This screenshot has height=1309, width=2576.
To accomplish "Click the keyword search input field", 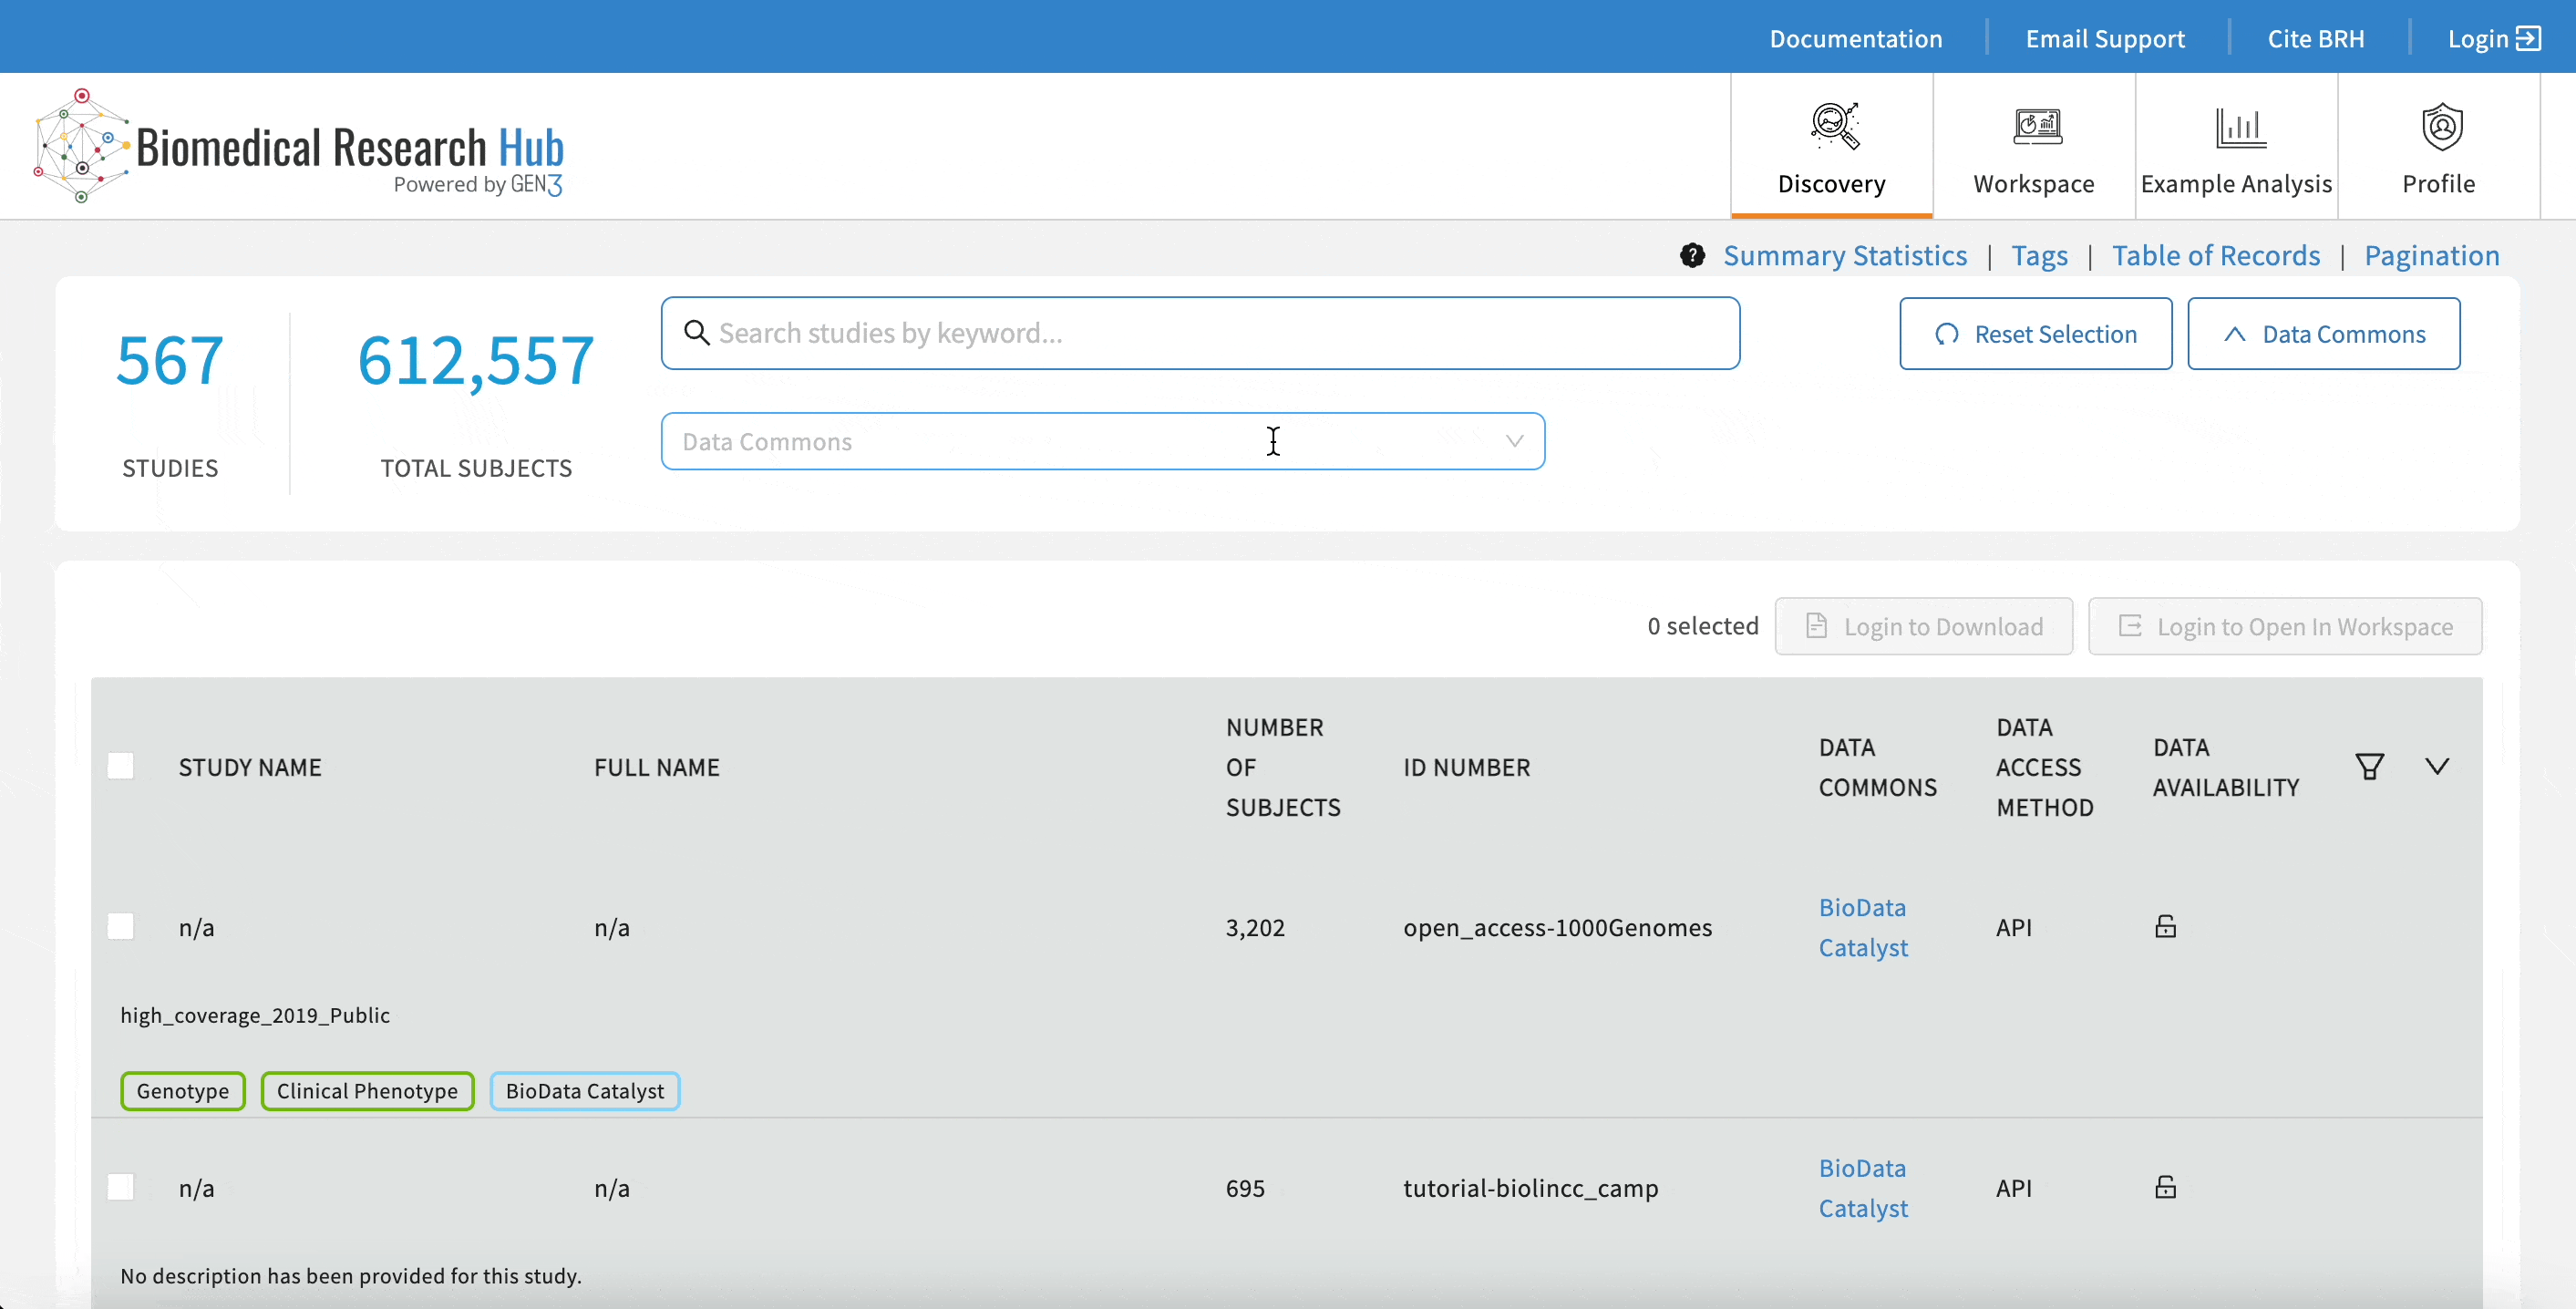I will pos(1199,332).
